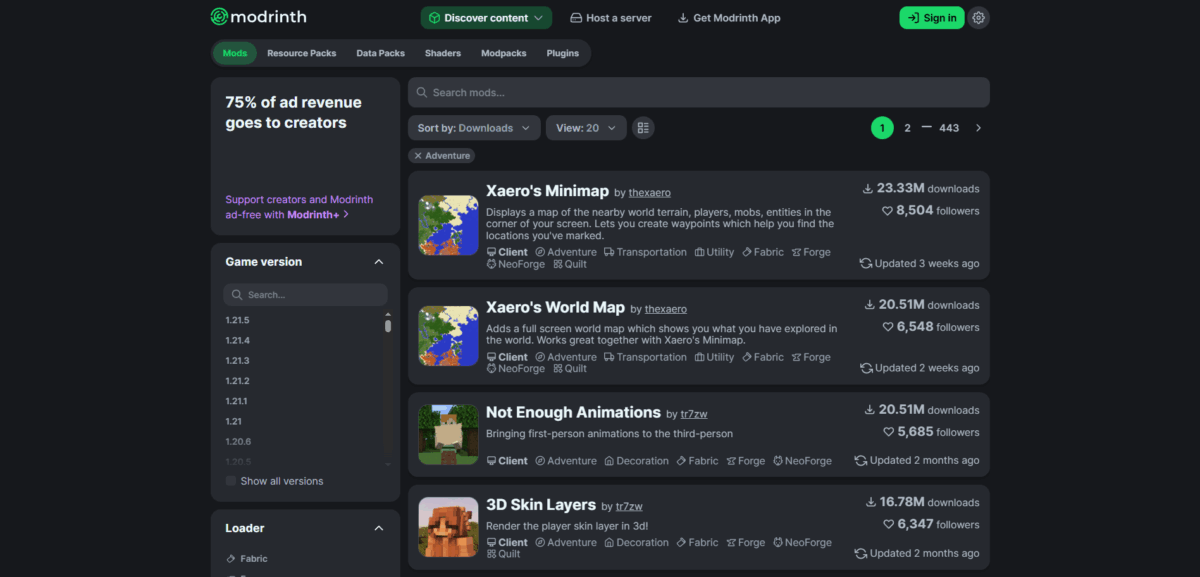Open the Sort by: Downloads dropdown
This screenshot has width=1200, height=577.
point(474,127)
